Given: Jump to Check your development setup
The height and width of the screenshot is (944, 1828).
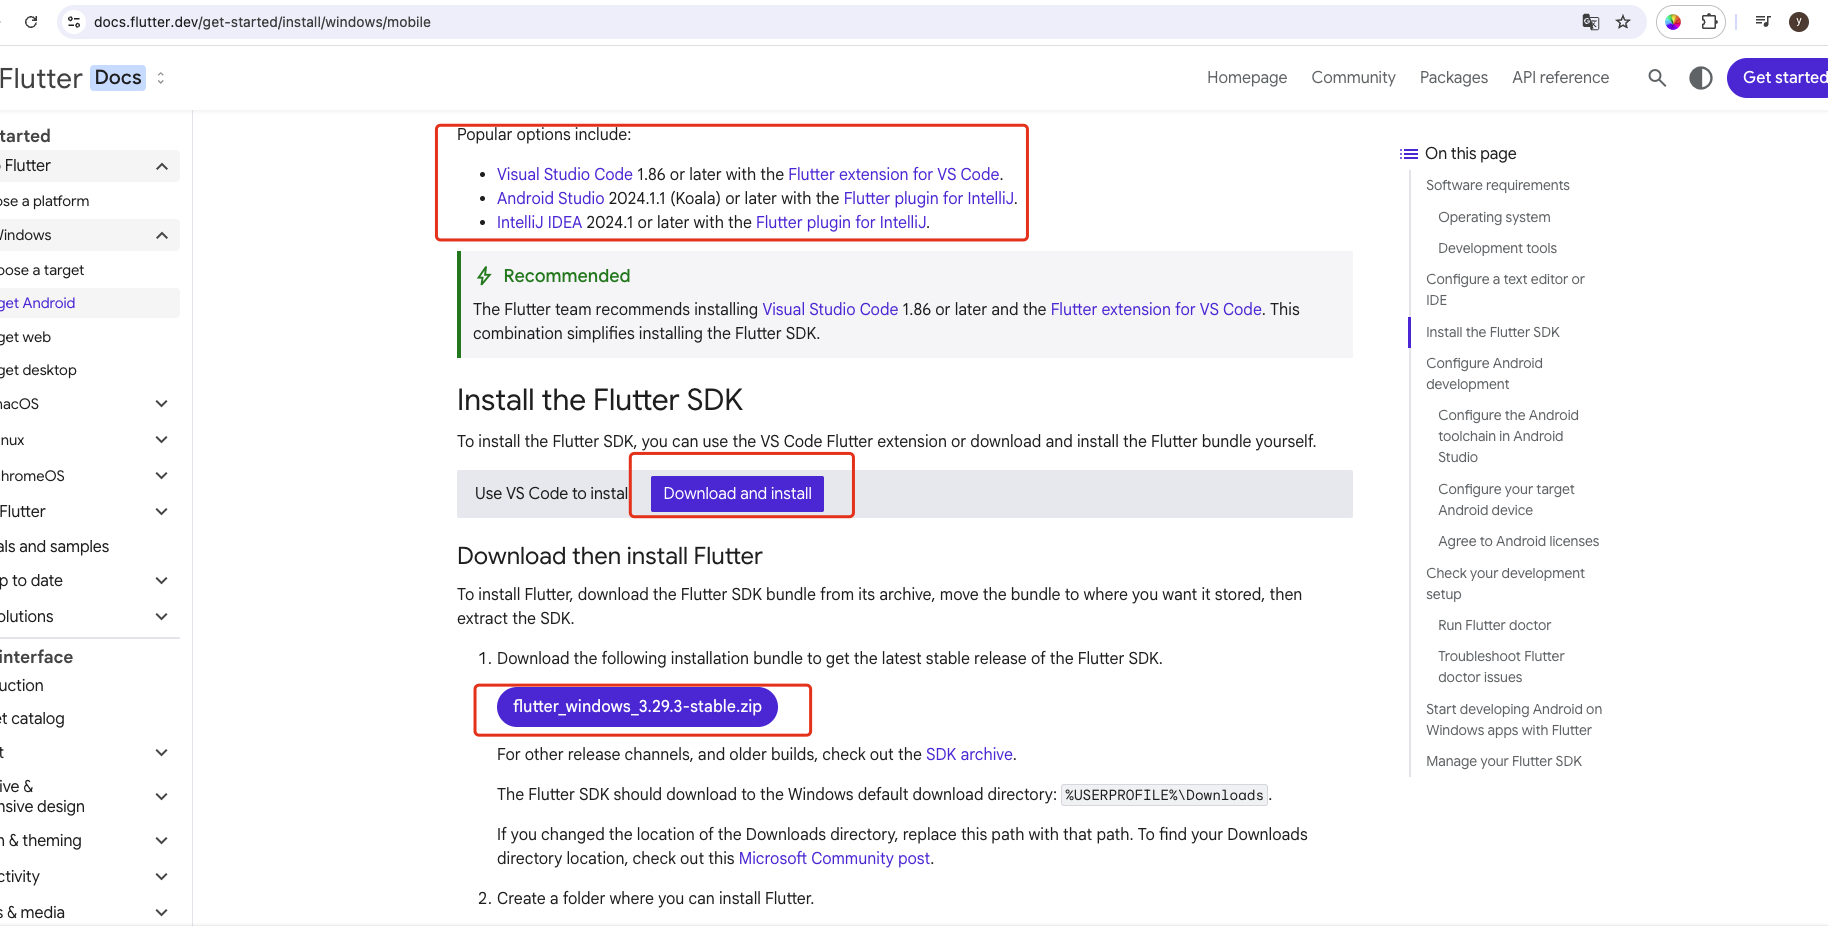Looking at the screenshot, I should click(x=1505, y=584).
